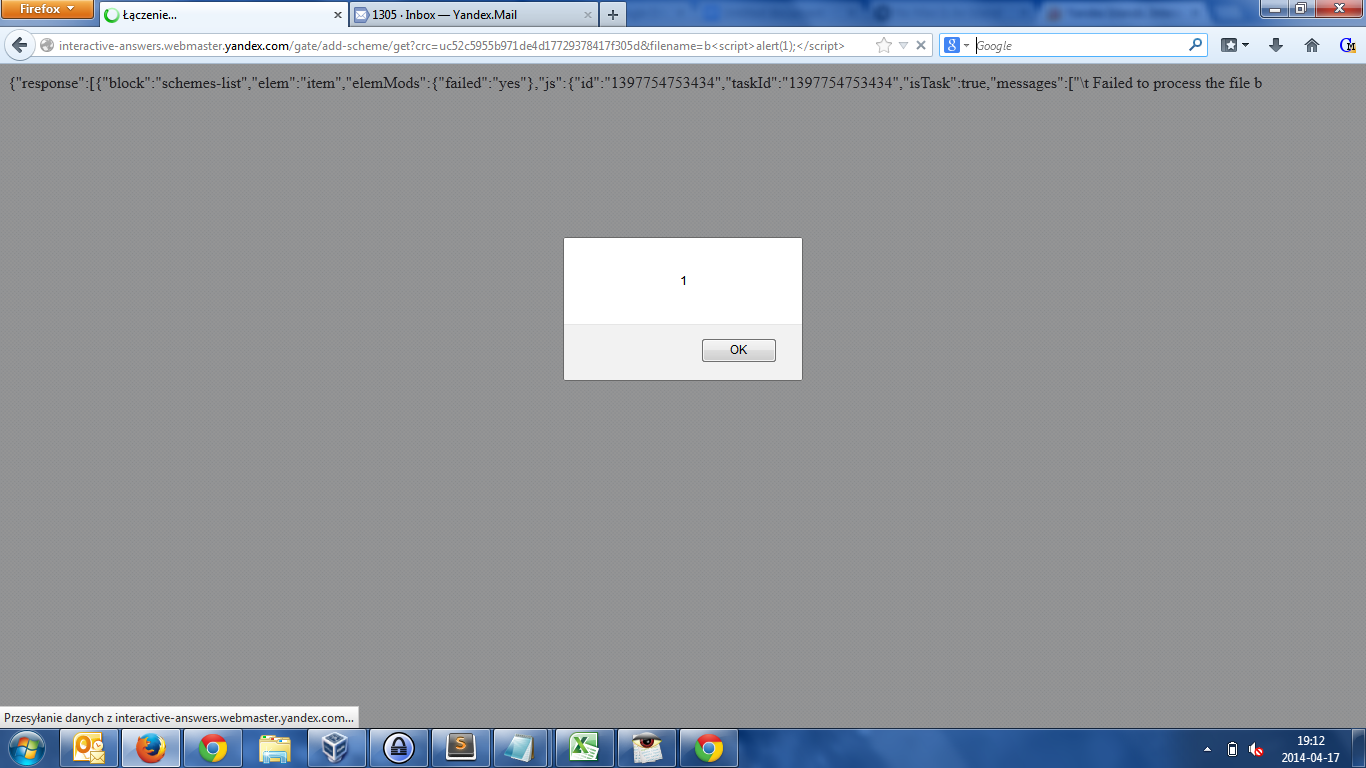The height and width of the screenshot is (768, 1366).
Task: Open the Downloads arrow panel
Action: pyautogui.click(x=1276, y=45)
